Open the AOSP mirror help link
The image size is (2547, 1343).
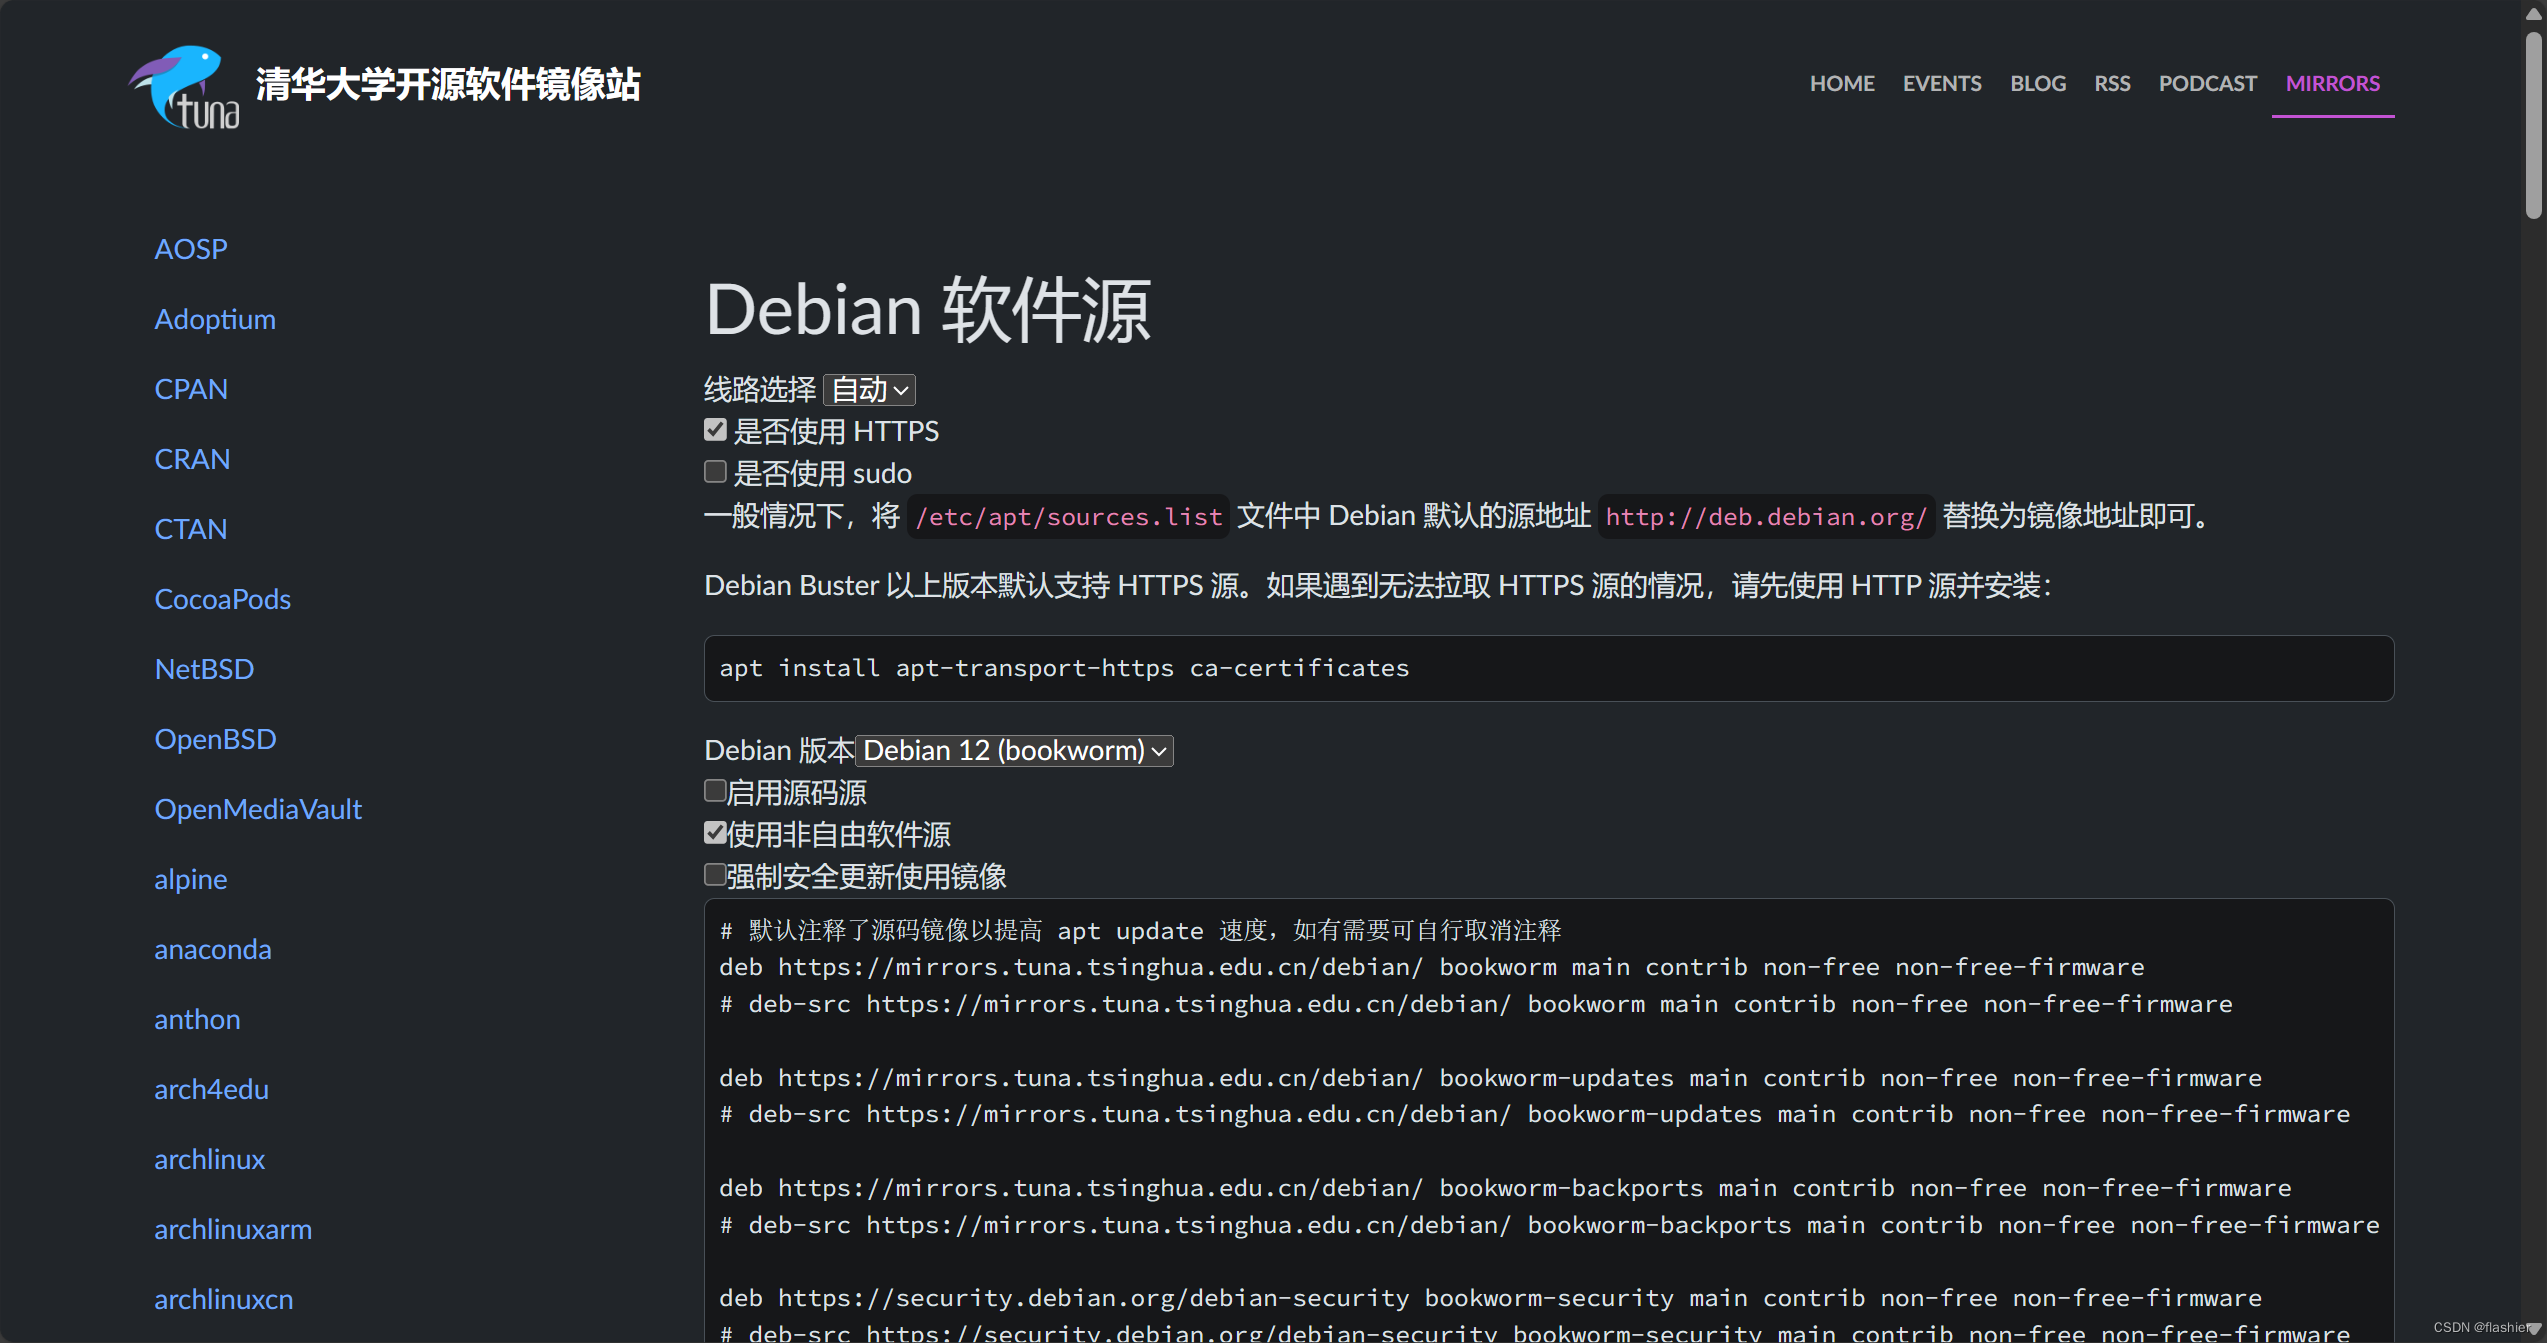(190, 249)
